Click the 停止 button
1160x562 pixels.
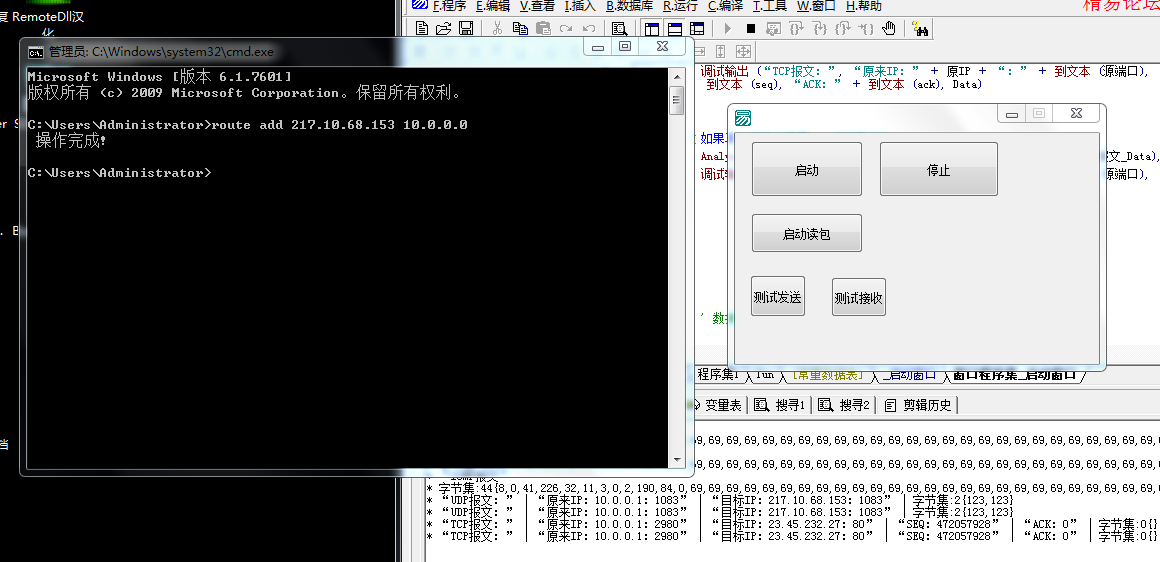point(938,169)
